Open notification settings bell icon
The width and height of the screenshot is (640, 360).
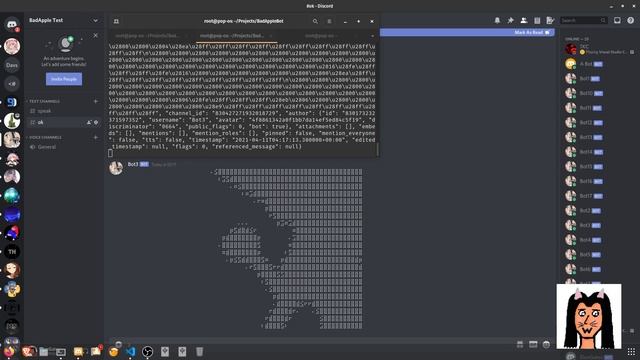[x=497, y=20]
